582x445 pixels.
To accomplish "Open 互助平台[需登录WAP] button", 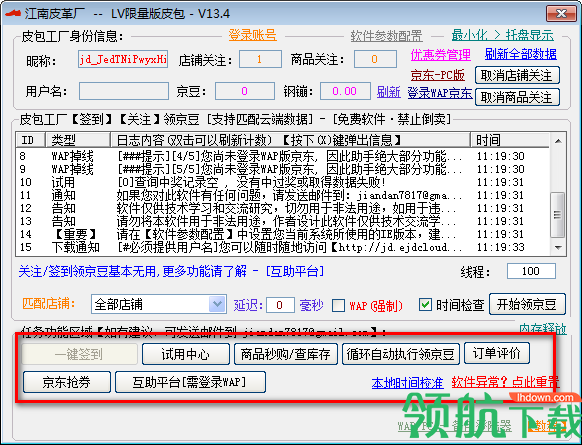I will pos(190,382).
